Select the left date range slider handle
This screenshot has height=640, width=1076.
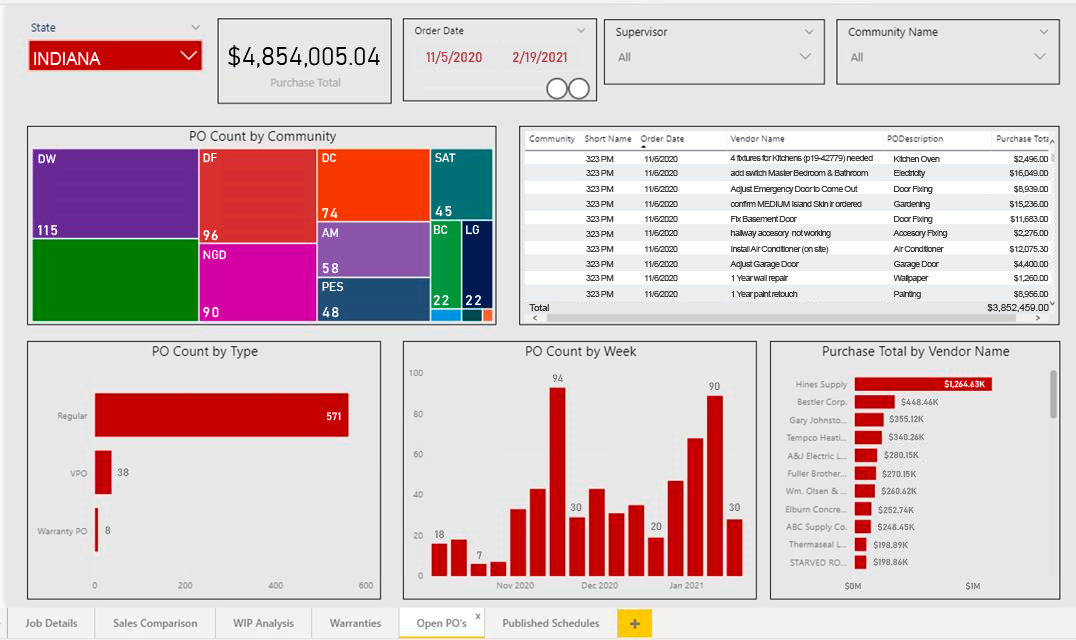pos(557,88)
